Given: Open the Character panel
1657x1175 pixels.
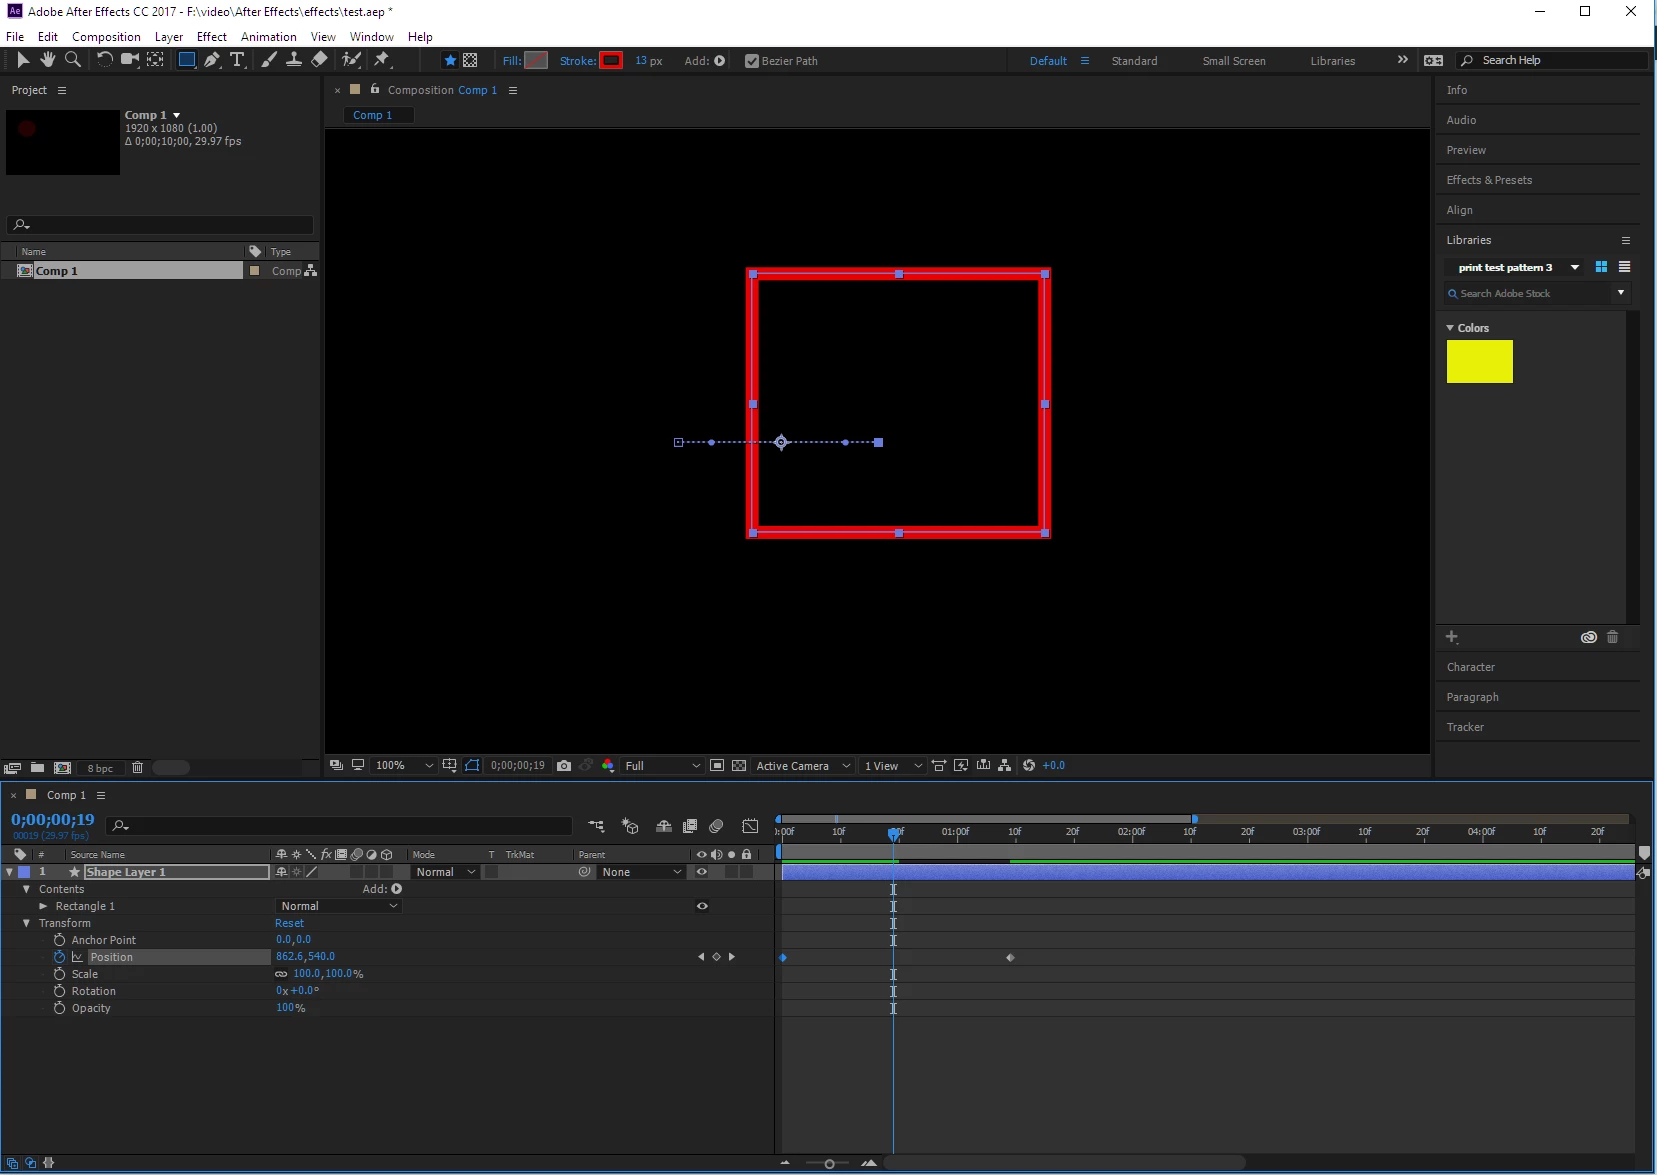Looking at the screenshot, I should pyautogui.click(x=1470, y=667).
